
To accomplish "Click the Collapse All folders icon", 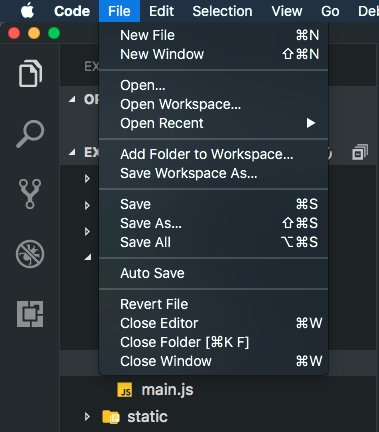I will pos(360,152).
